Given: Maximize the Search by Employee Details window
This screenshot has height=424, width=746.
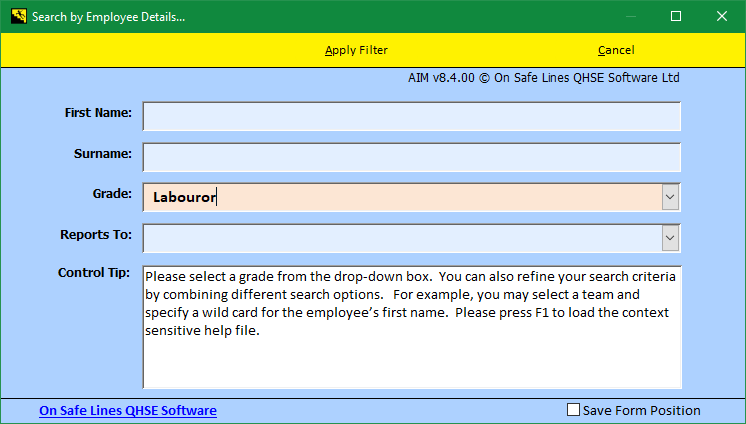Looking at the screenshot, I should [x=676, y=16].
